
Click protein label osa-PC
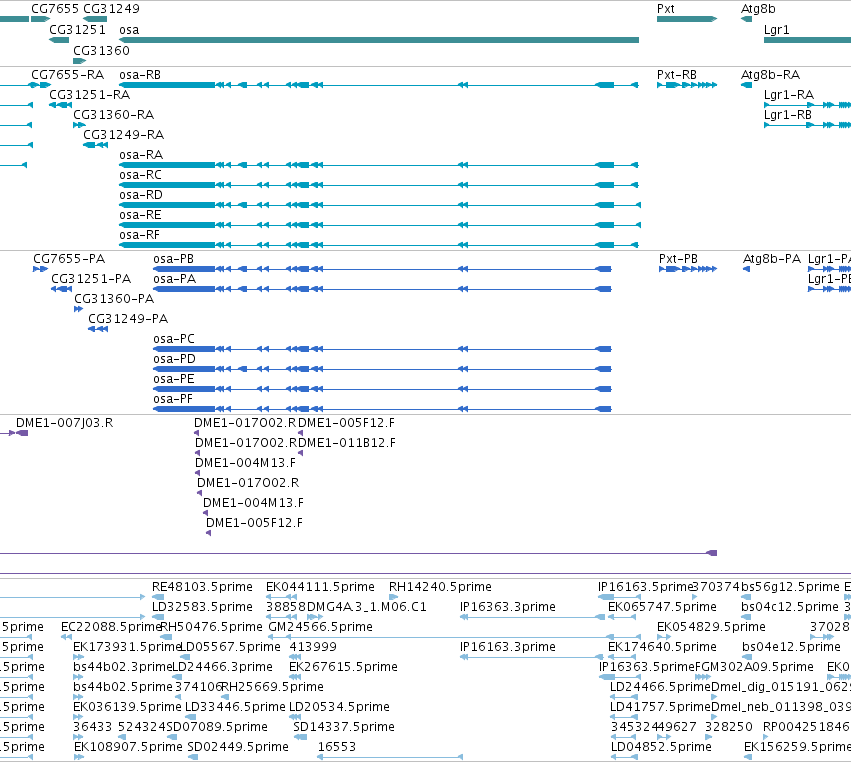tap(174, 339)
